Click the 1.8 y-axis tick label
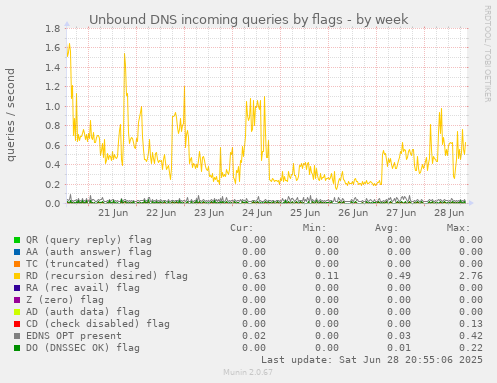The height and width of the screenshot is (383, 497). [53, 29]
